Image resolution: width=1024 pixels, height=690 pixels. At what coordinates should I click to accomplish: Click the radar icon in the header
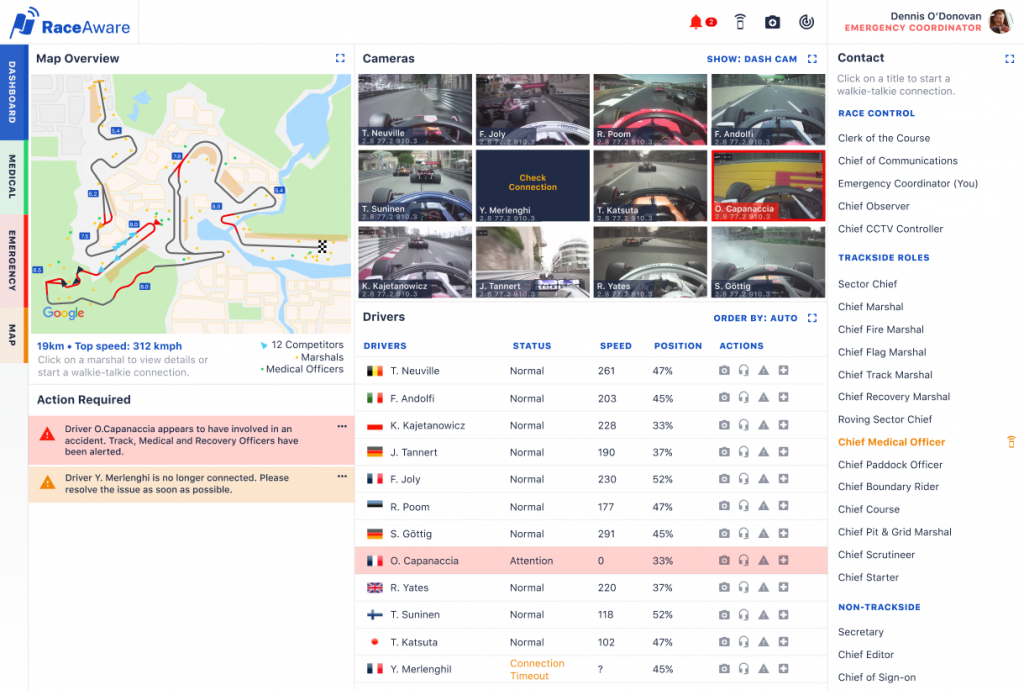(806, 22)
